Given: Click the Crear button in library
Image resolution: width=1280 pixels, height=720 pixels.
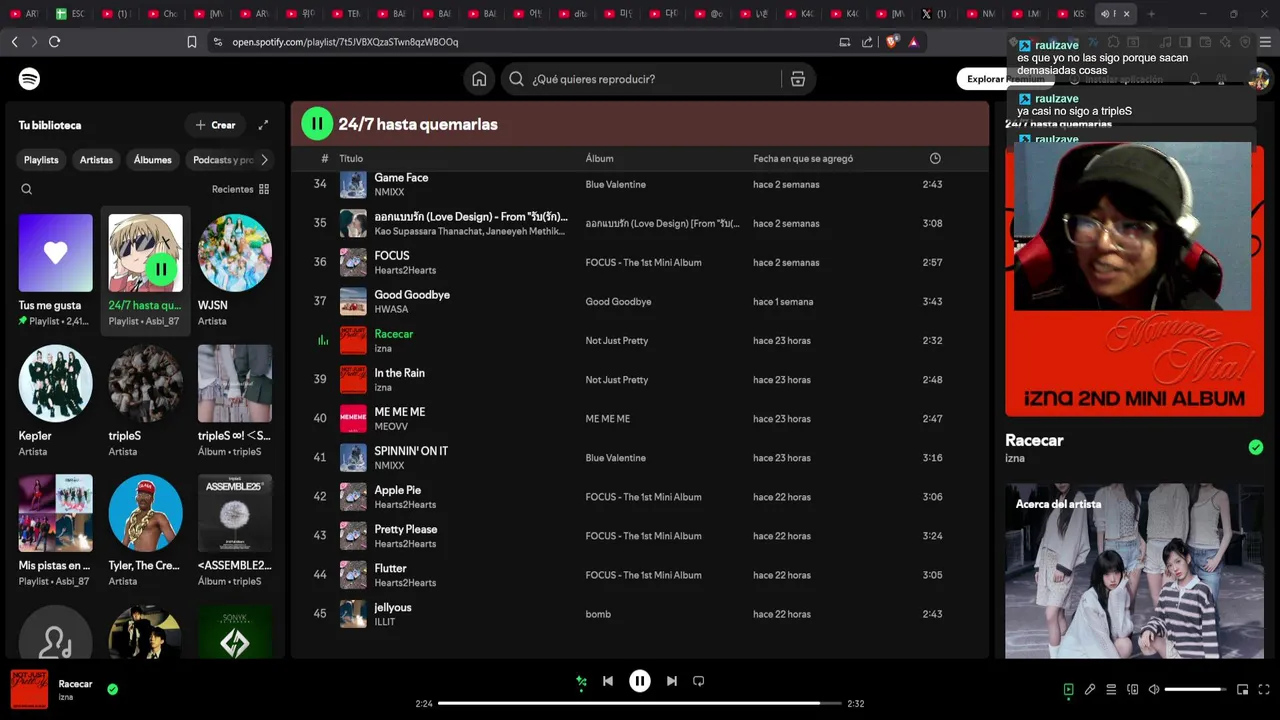Looking at the screenshot, I should click(x=215, y=125).
